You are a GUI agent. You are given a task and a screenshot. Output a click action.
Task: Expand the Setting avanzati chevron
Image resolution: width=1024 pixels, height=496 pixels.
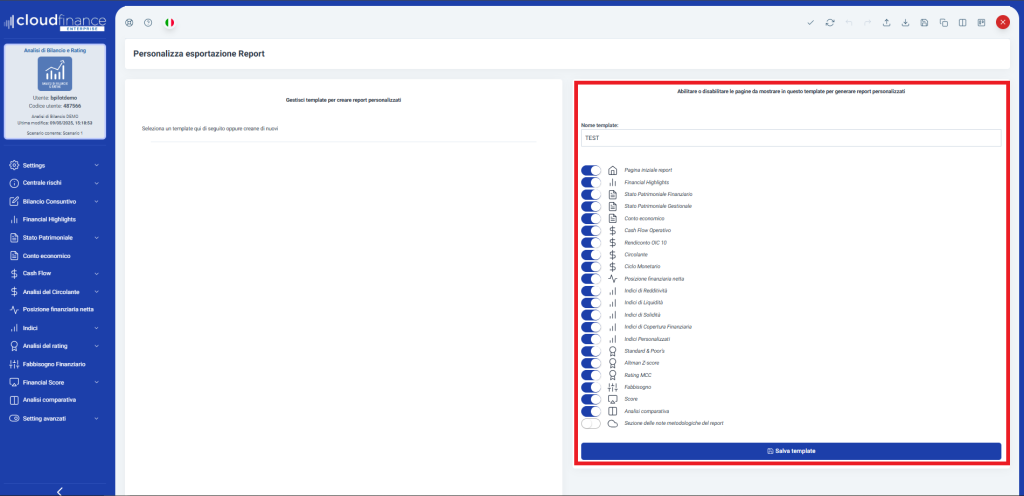[97, 418]
